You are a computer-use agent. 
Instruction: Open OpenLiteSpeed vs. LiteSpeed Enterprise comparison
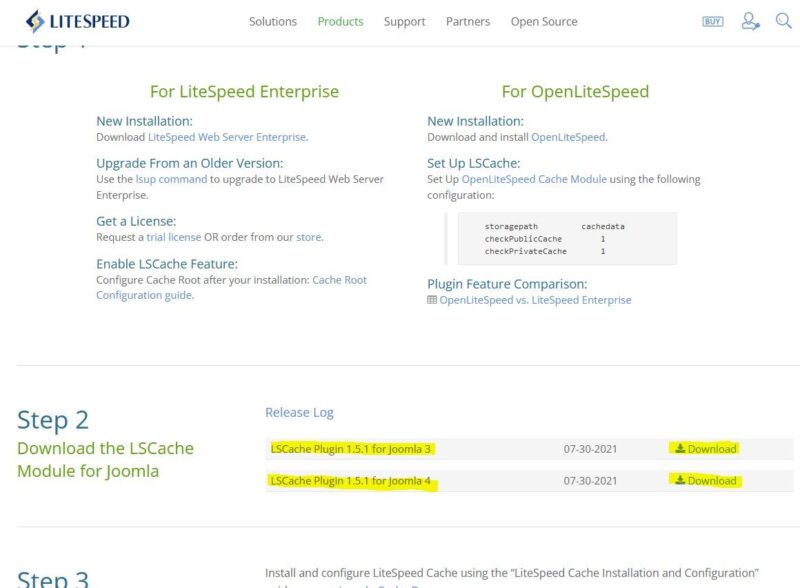(535, 300)
